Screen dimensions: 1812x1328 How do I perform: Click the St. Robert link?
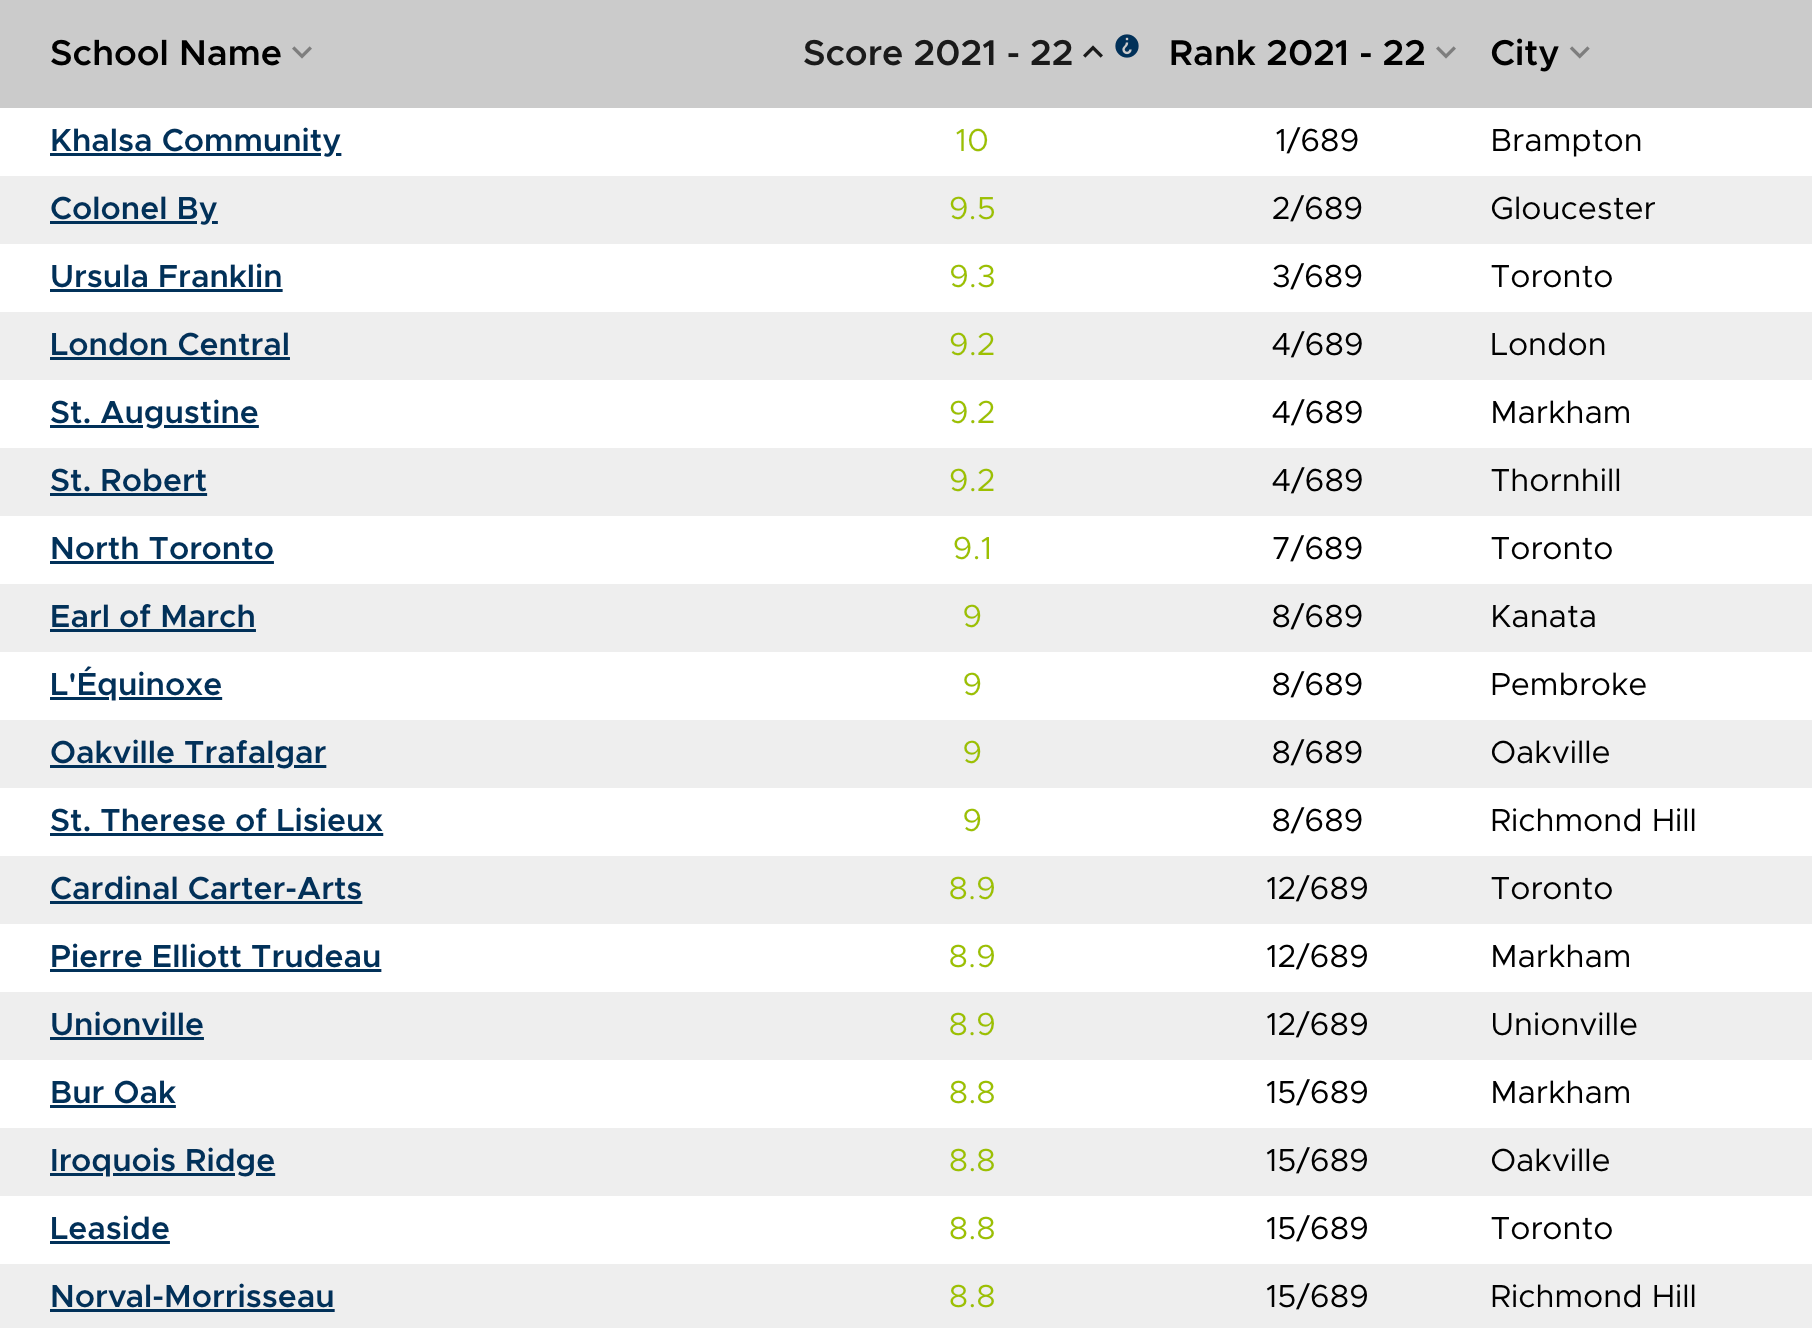(x=128, y=481)
